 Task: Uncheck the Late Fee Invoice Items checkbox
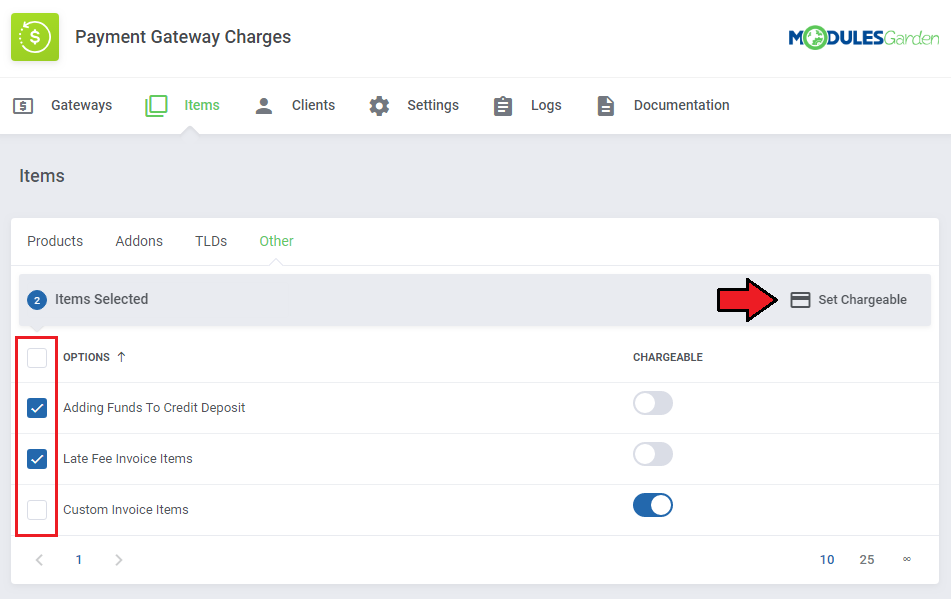click(37, 459)
